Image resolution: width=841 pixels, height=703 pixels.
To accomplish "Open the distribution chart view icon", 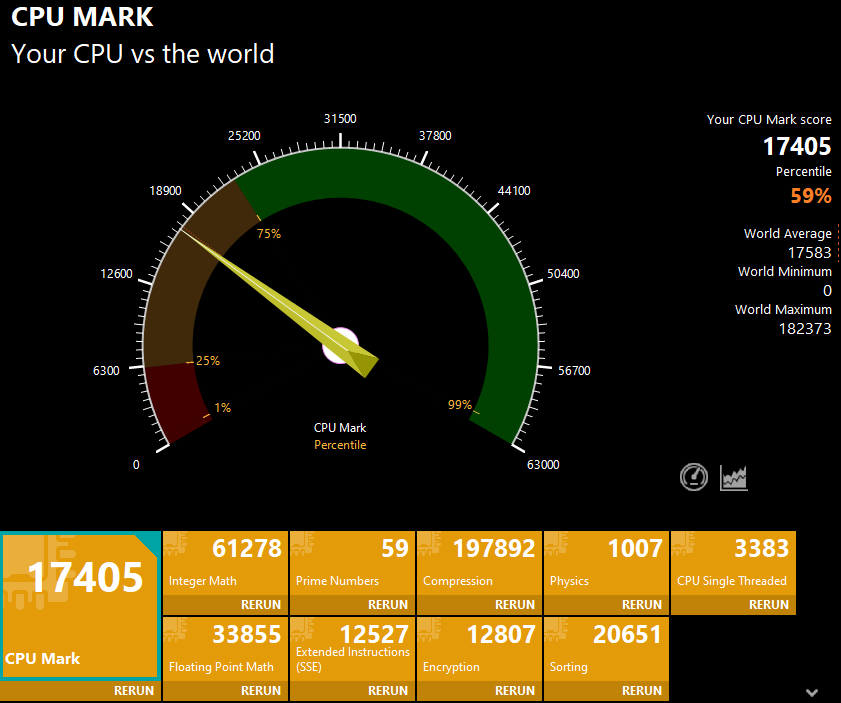I will (x=734, y=477).
